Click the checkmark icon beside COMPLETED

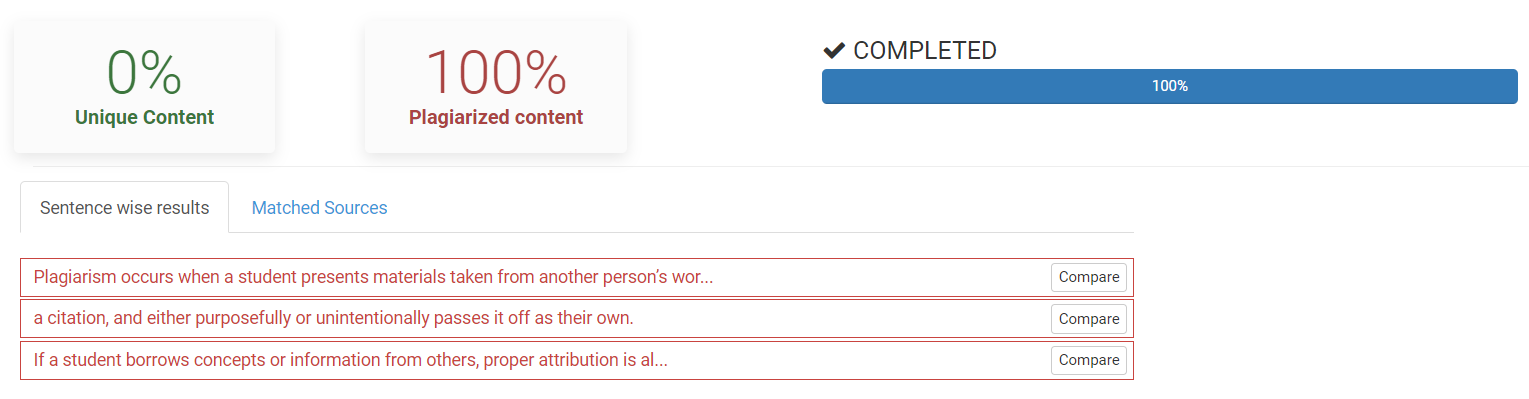point(834,50)
